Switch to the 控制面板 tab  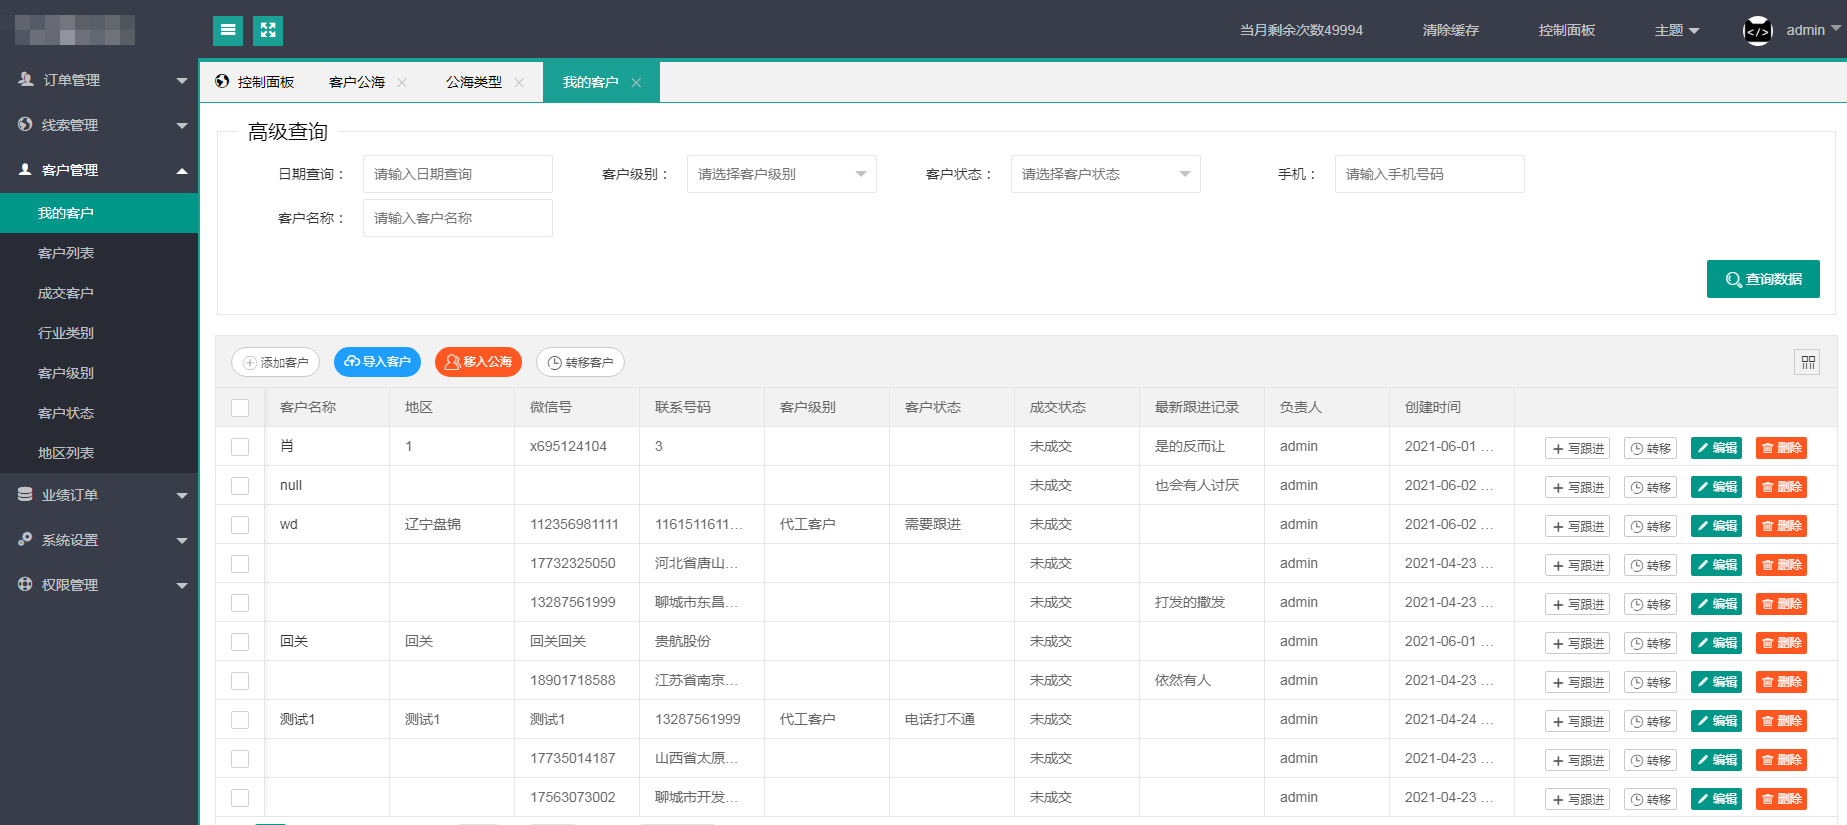256,82
